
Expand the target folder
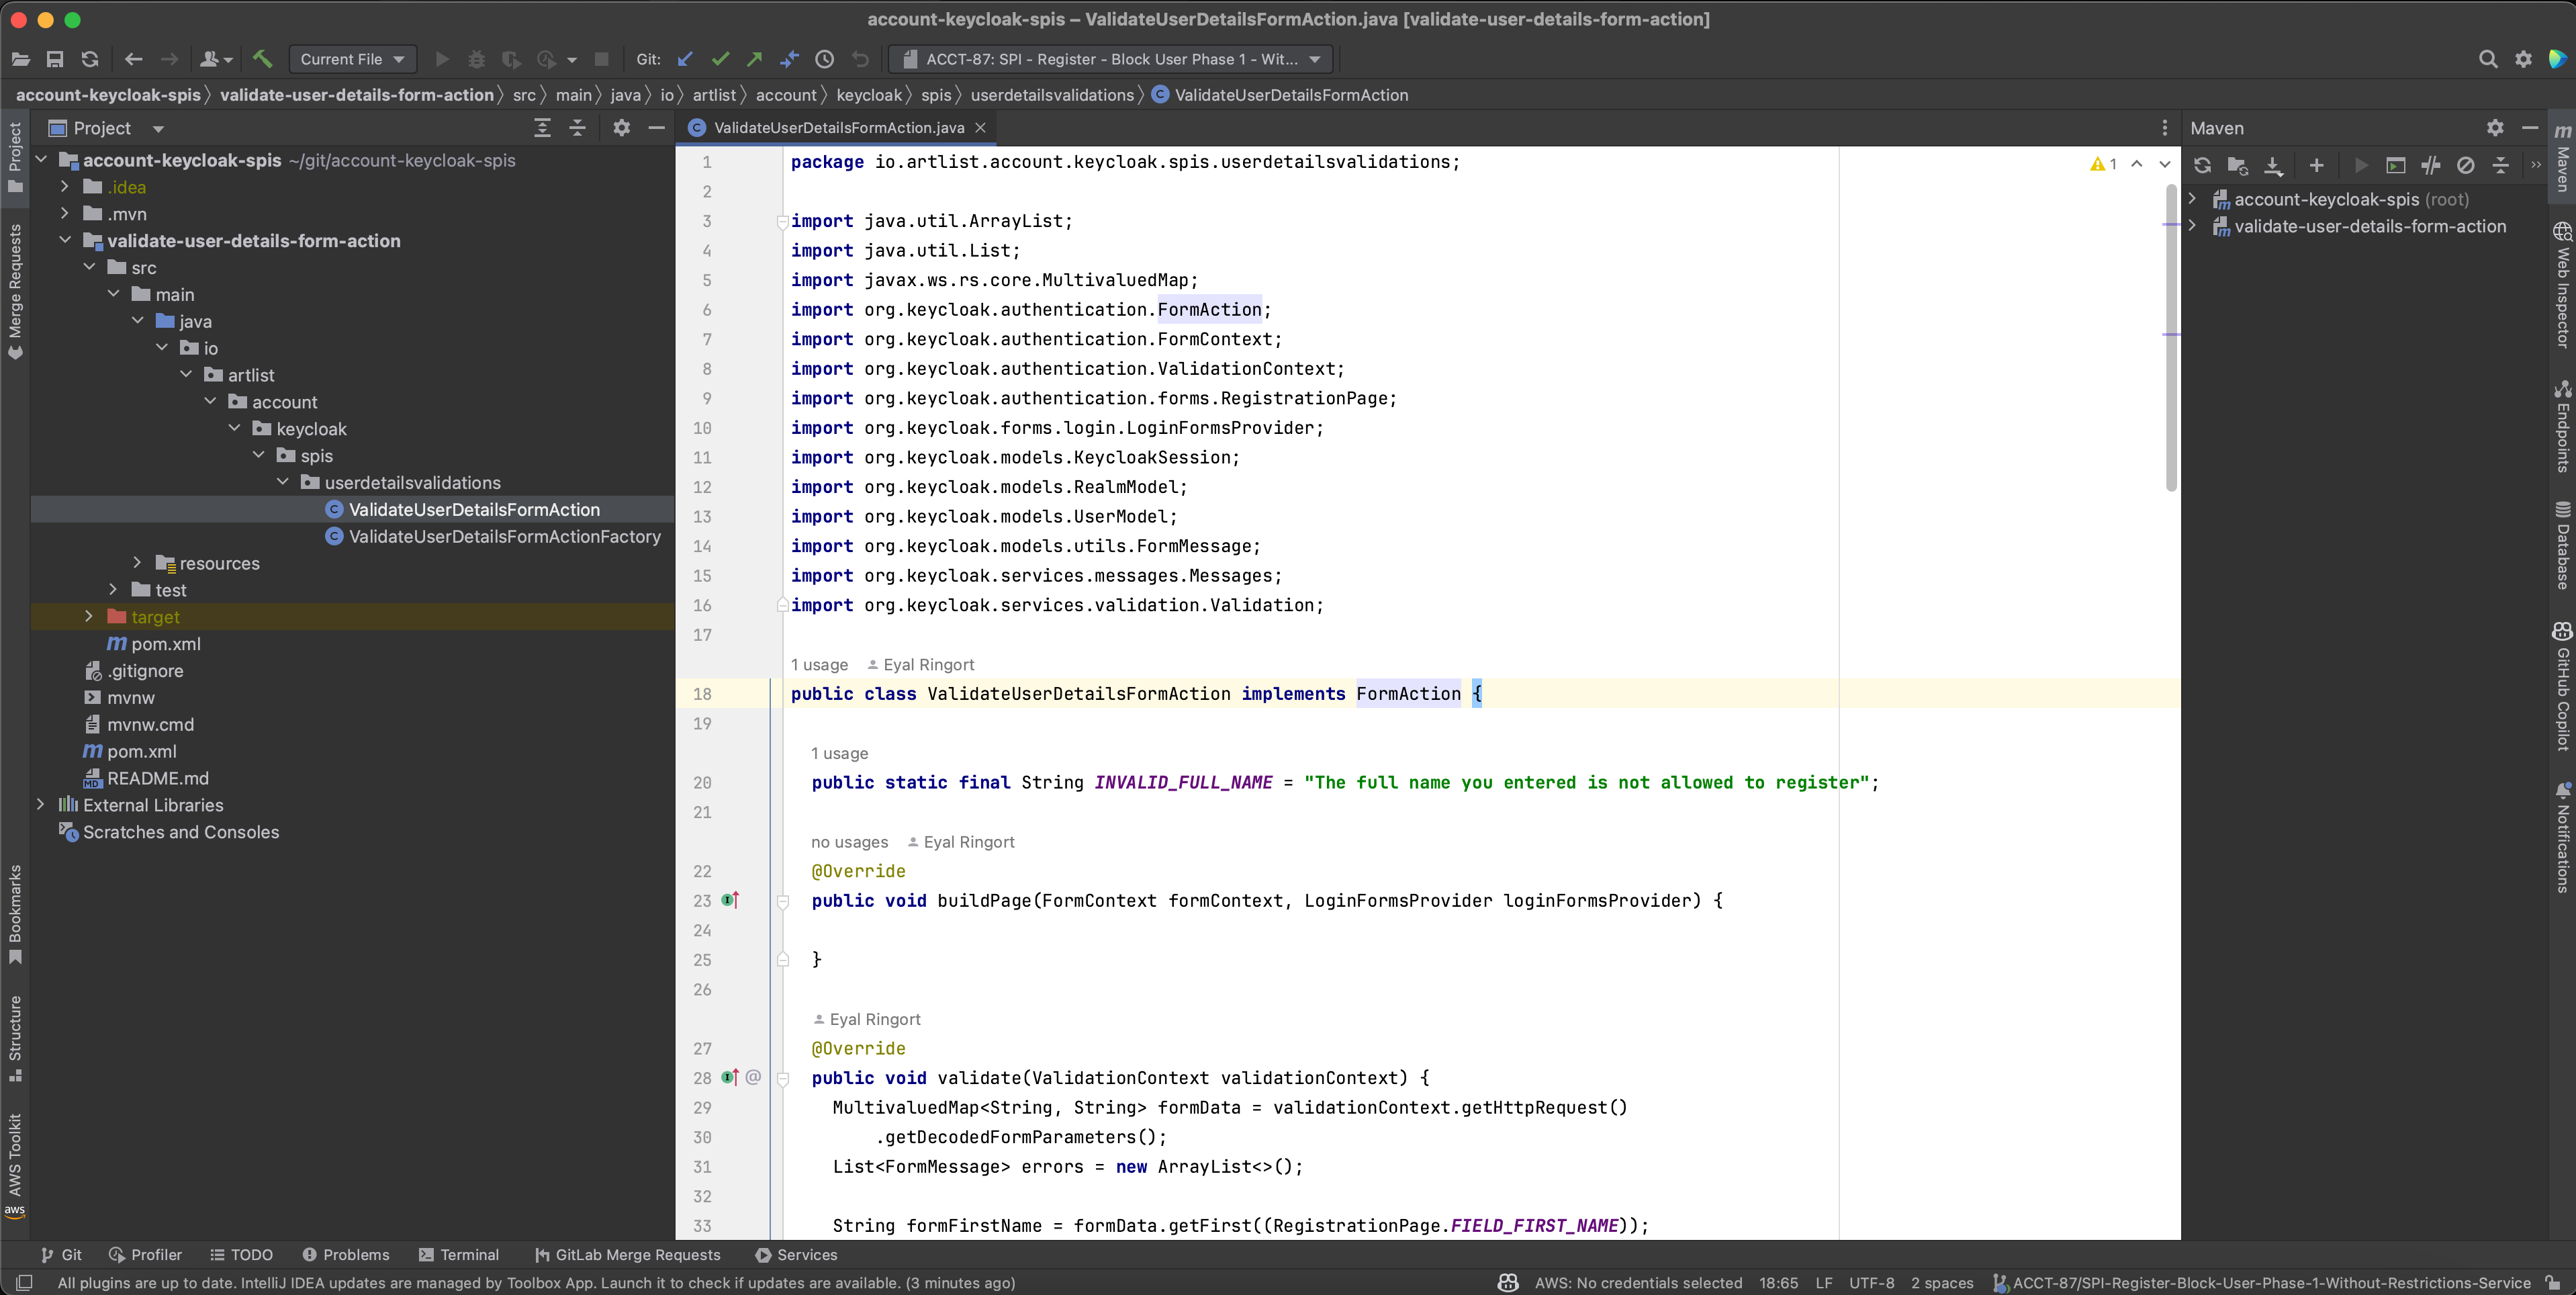(x=89, y=617)
